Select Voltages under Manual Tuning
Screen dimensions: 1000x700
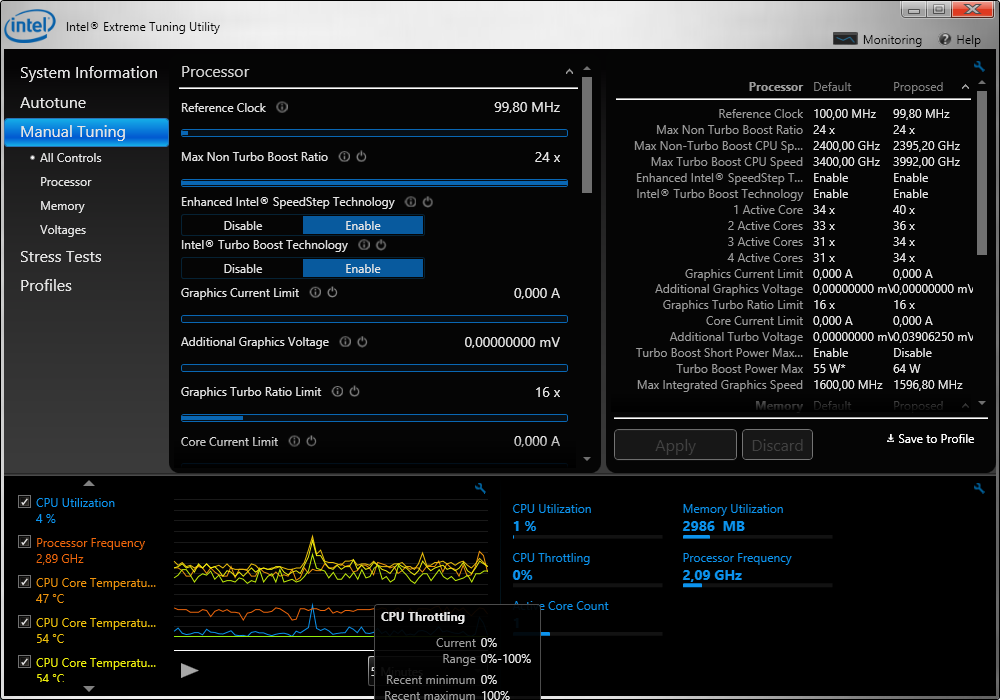62,230
